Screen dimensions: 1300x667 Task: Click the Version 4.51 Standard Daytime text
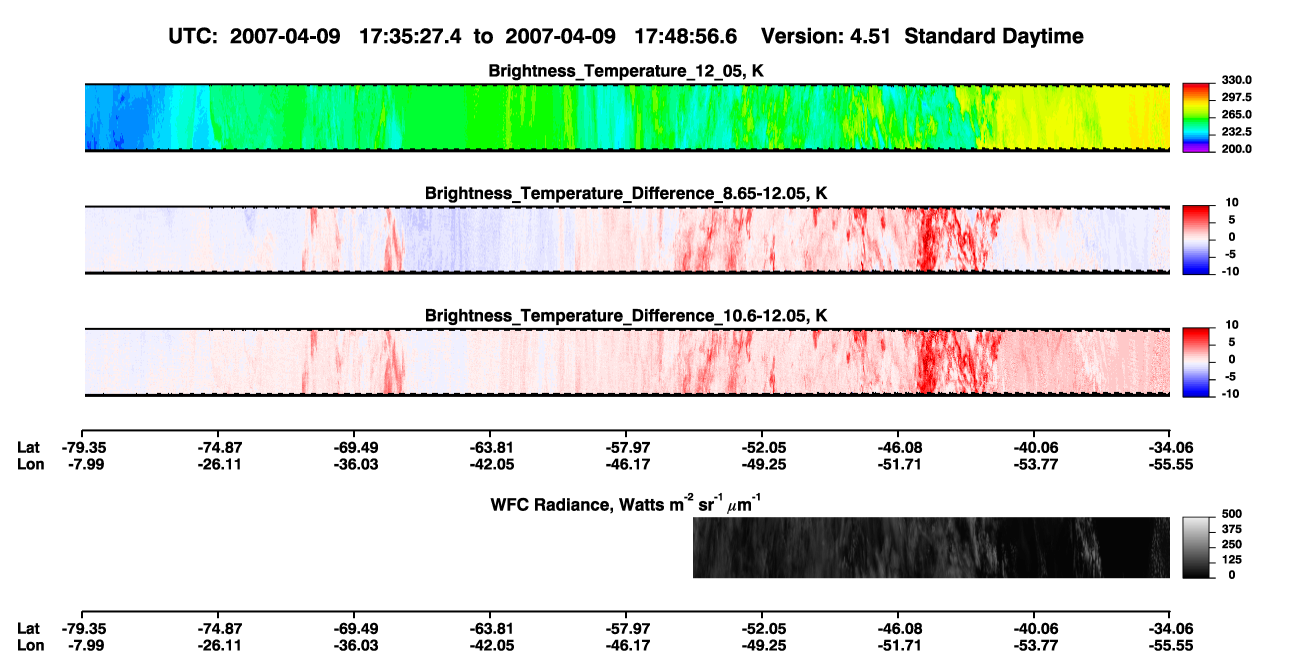click(x=922, y=36)
